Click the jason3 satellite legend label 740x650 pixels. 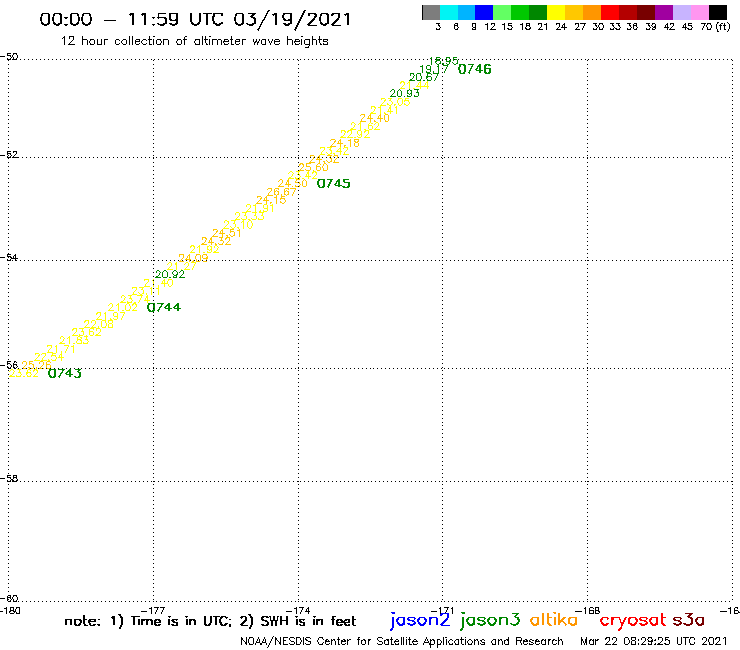(x=490, y=621)
